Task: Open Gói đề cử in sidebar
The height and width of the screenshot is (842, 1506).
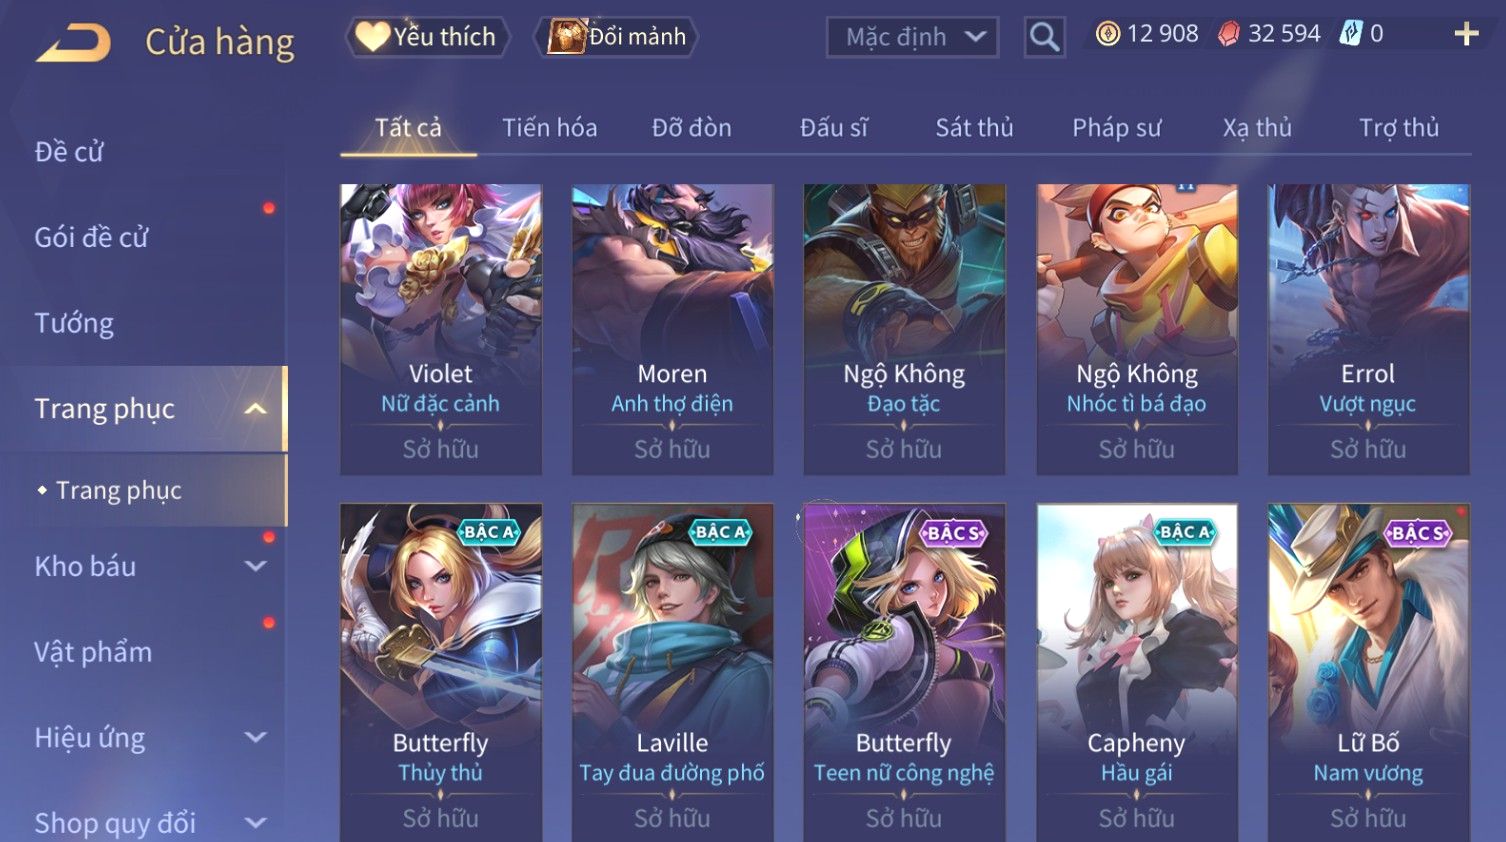Action: (x=91, y=237)
